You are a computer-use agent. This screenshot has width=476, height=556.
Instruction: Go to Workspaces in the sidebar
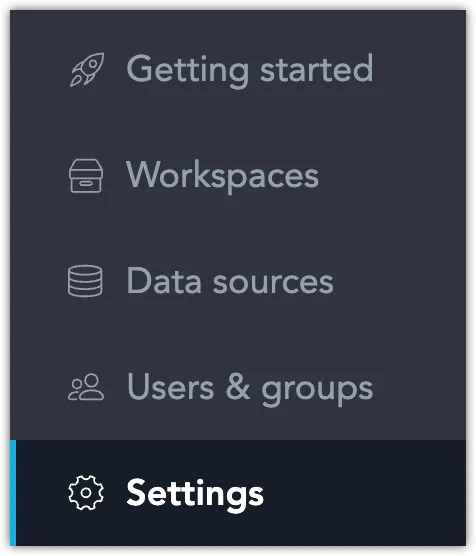coord(238,176)
